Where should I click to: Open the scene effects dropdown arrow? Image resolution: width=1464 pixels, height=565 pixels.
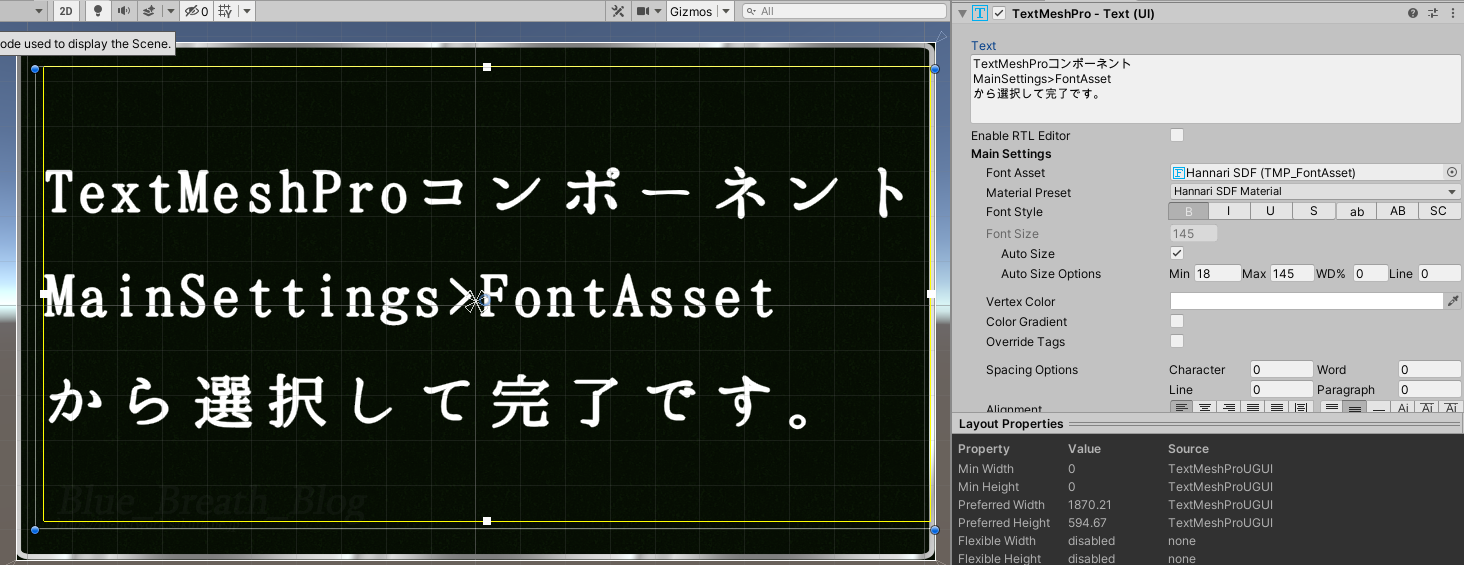pyautogui.click(x=169, y=11)
